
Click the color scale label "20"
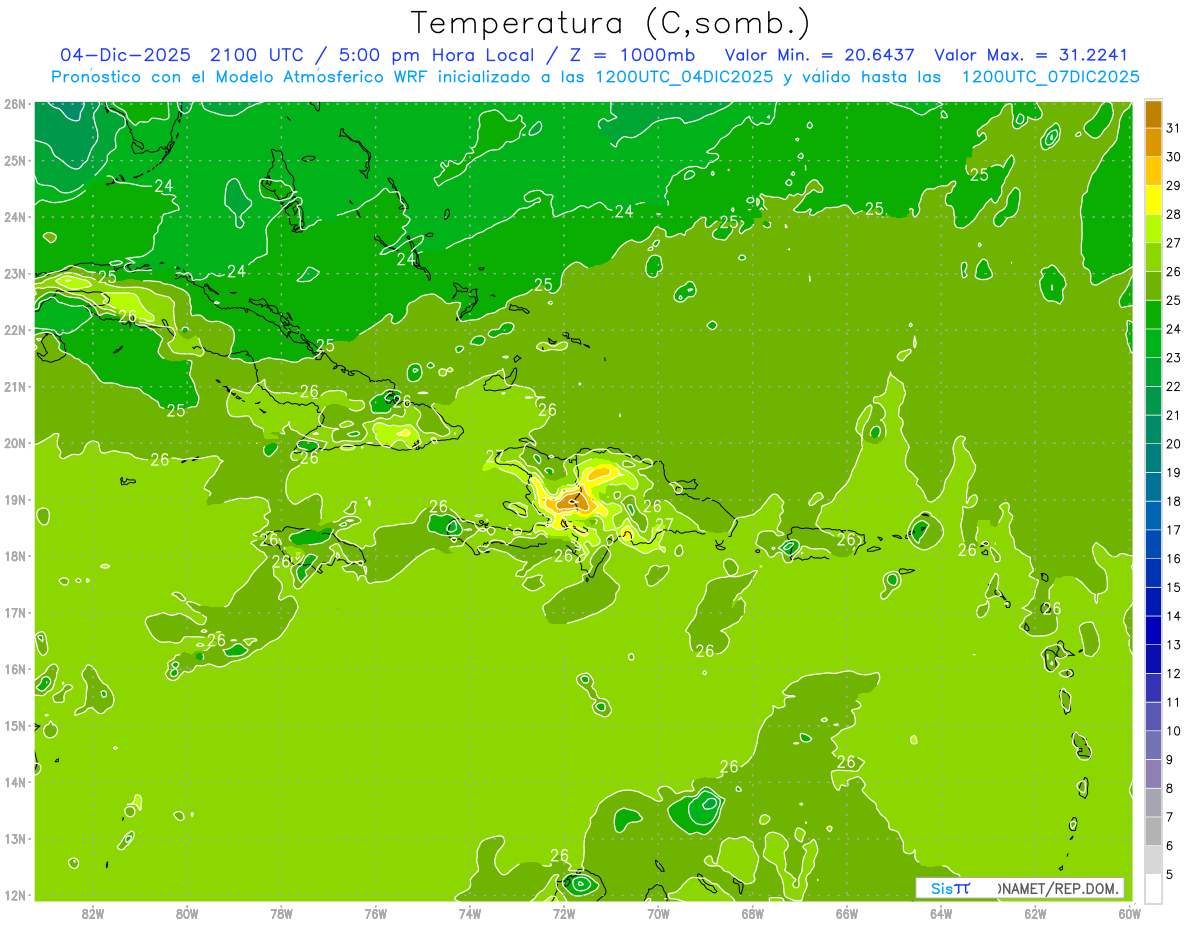point(1173,444)
